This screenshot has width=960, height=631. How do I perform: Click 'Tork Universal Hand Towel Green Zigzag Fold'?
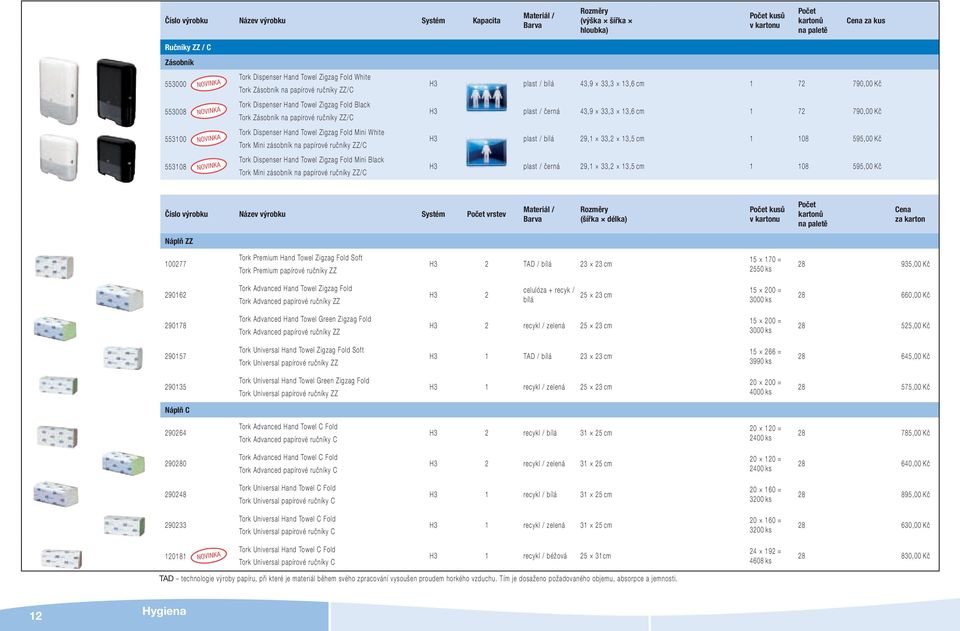click(x=304, y=381)
